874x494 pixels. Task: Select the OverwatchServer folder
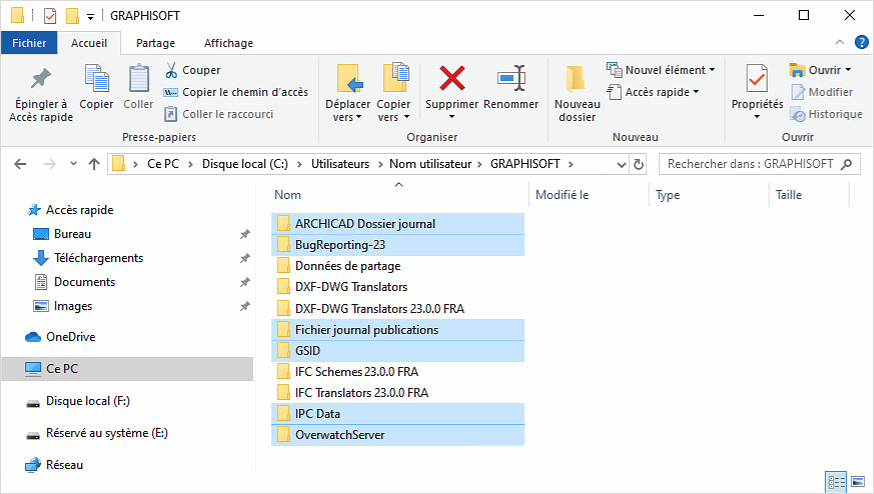coord(398,435)
